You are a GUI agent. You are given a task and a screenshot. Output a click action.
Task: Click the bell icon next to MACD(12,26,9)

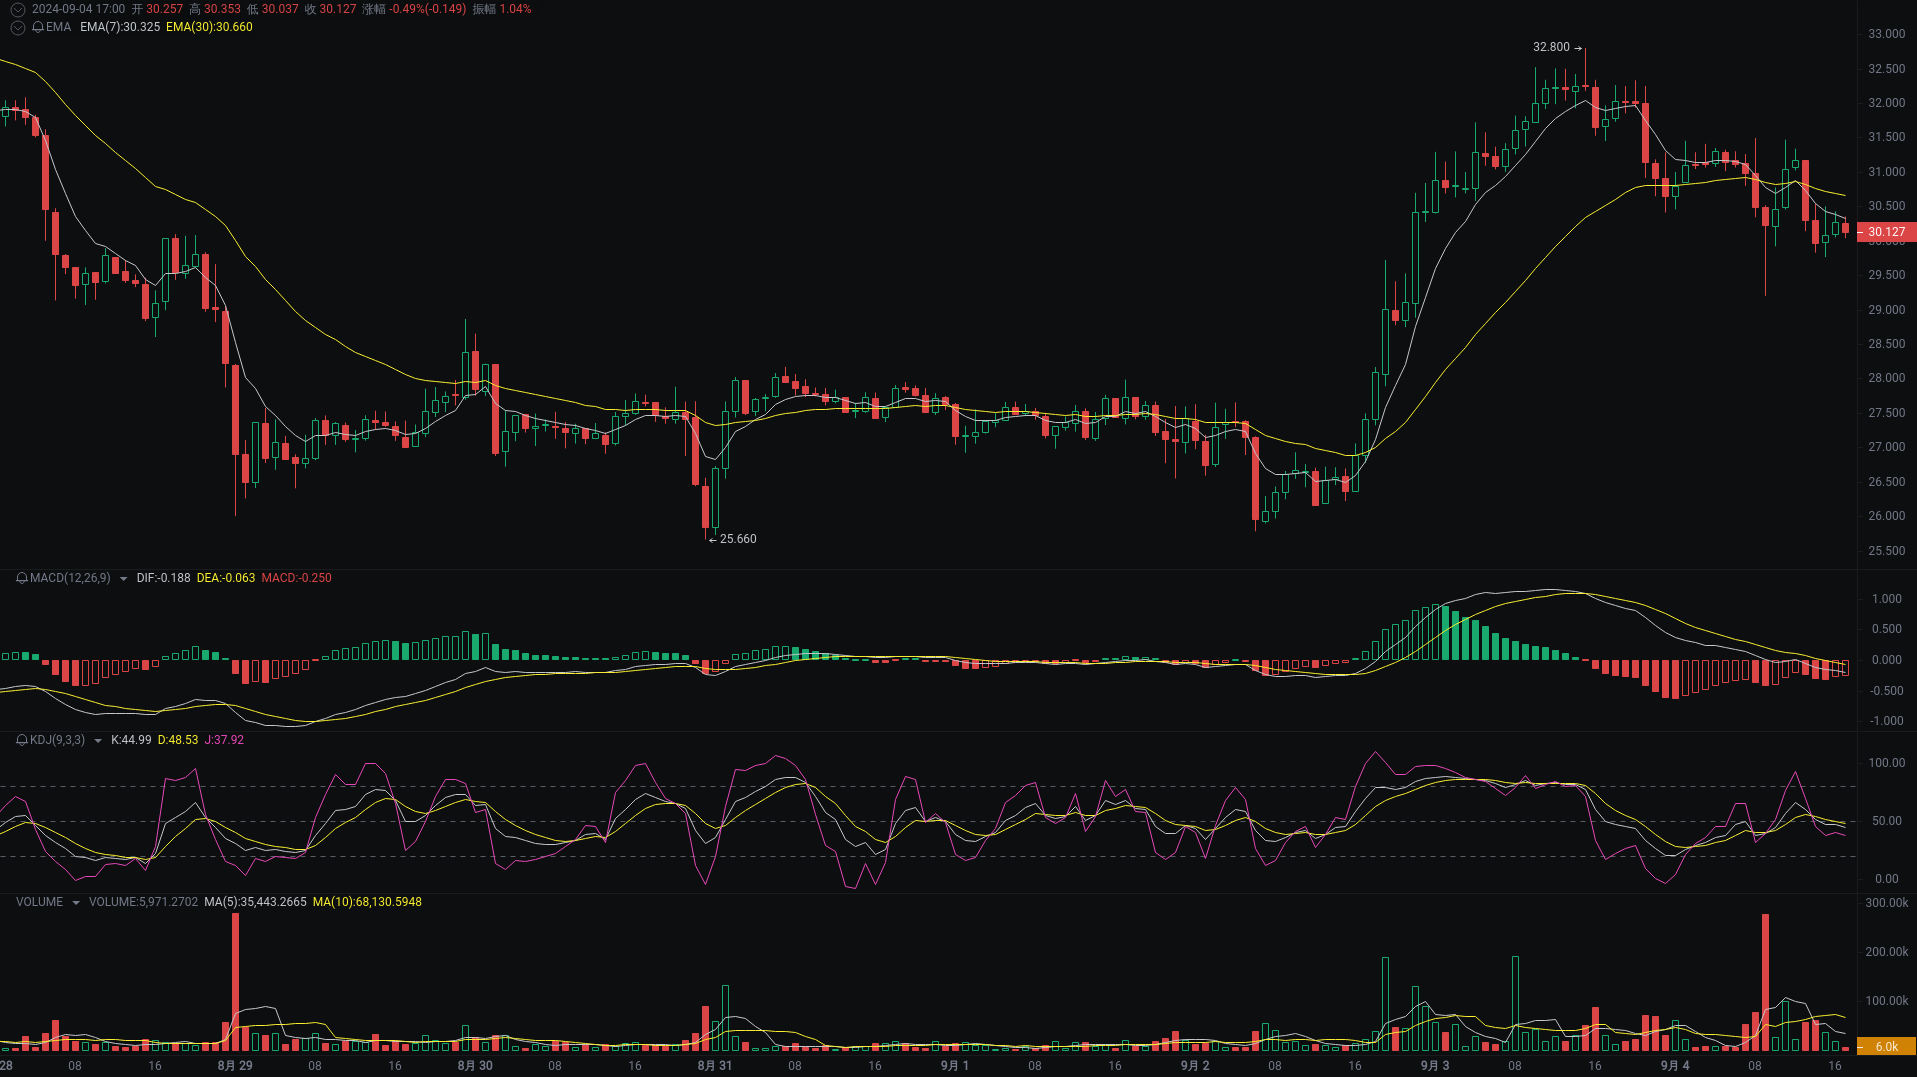[22, 578]
